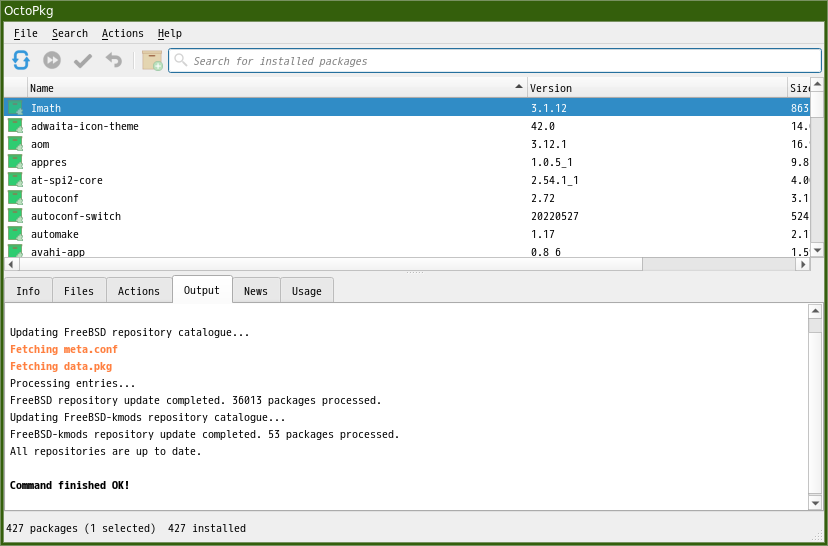This screenshot has height=546, width=828.
Task: Select the Imath package row
Action: (407, 108)
